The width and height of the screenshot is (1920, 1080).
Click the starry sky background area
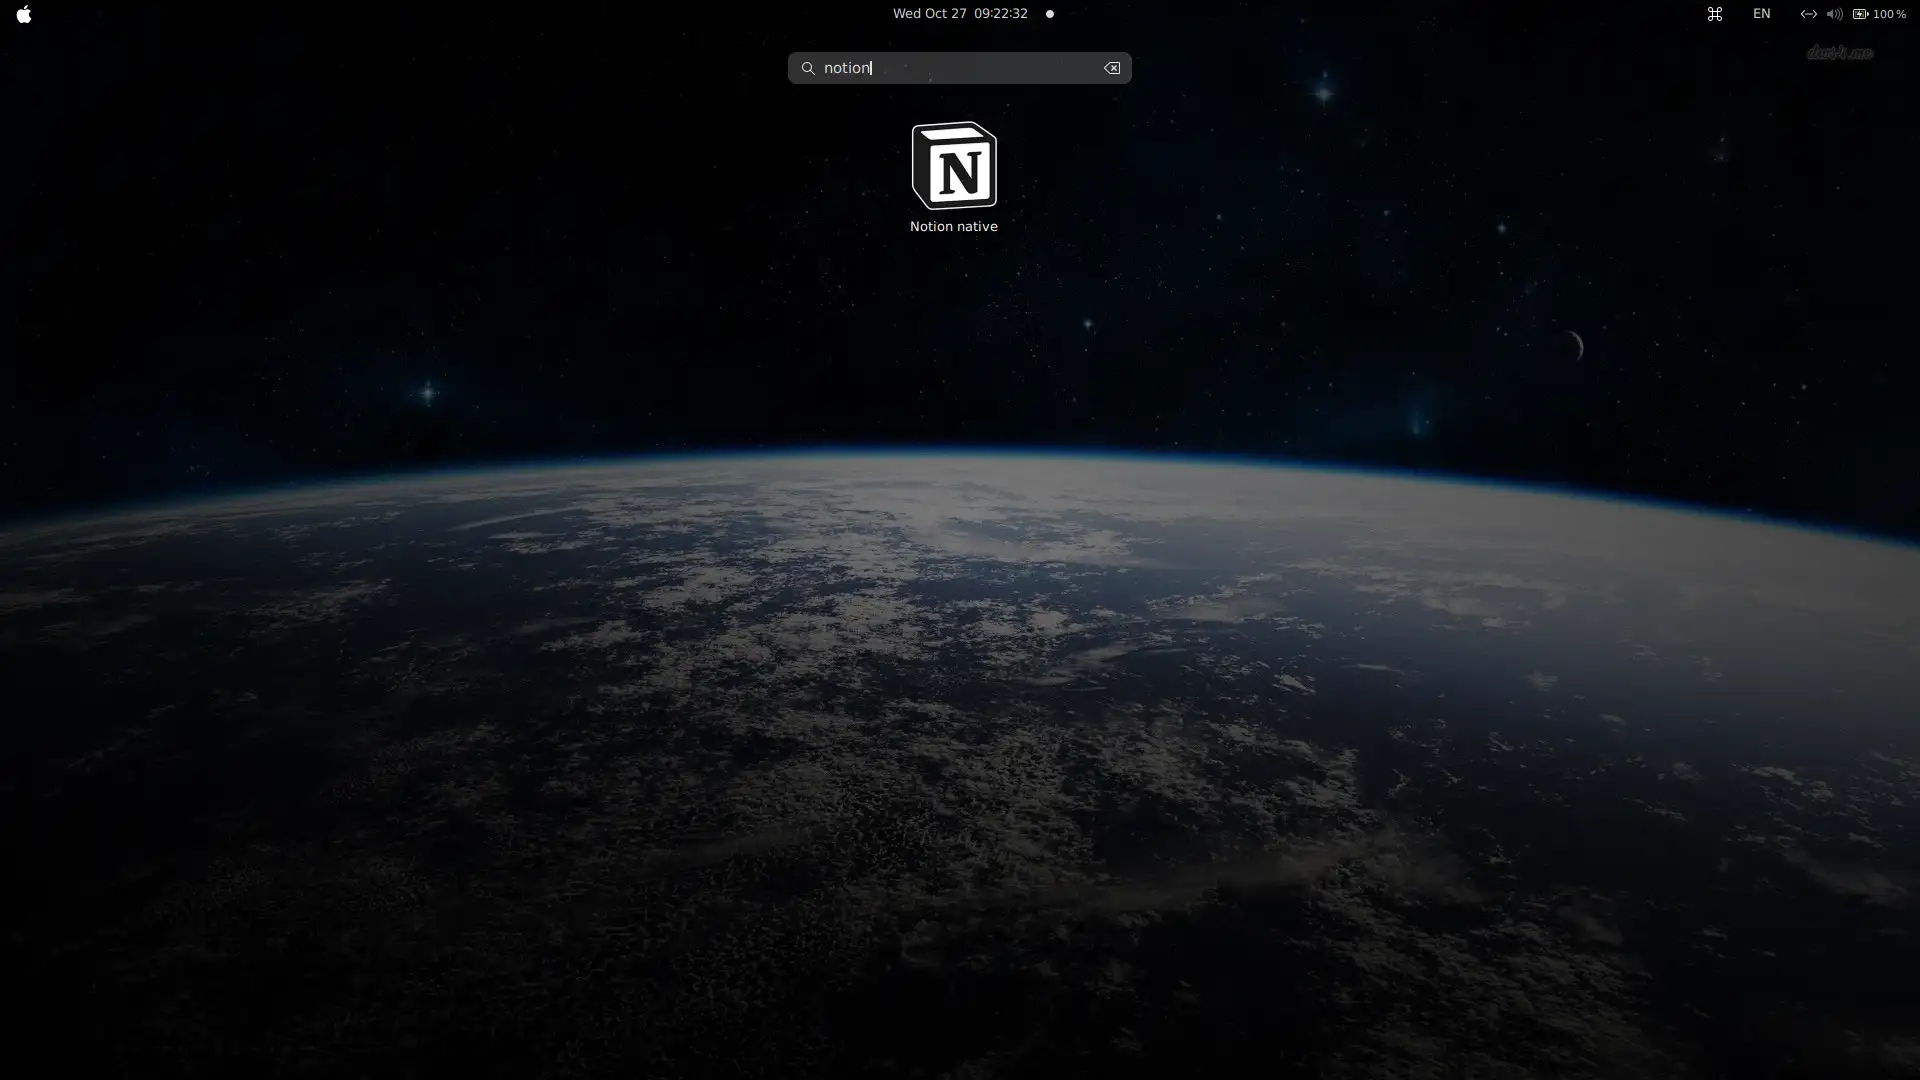coord(400,250)
